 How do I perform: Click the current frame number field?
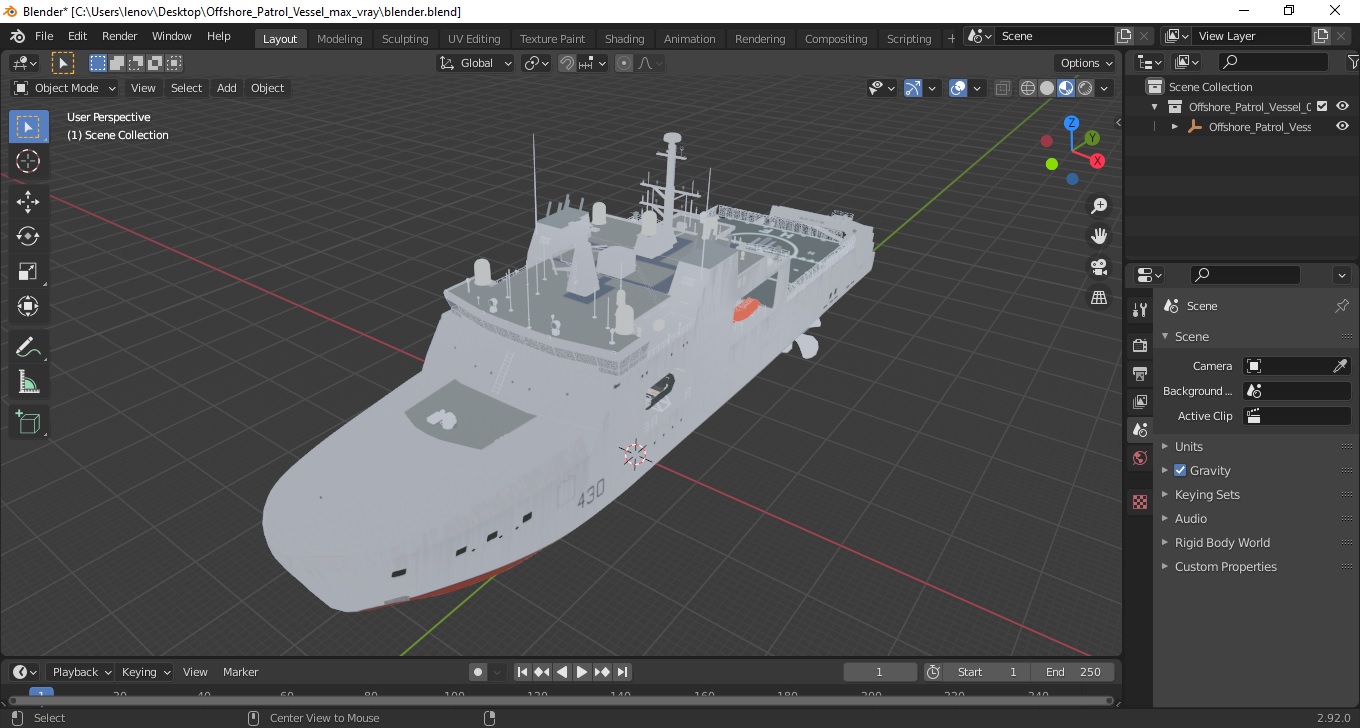coord(880,672)
